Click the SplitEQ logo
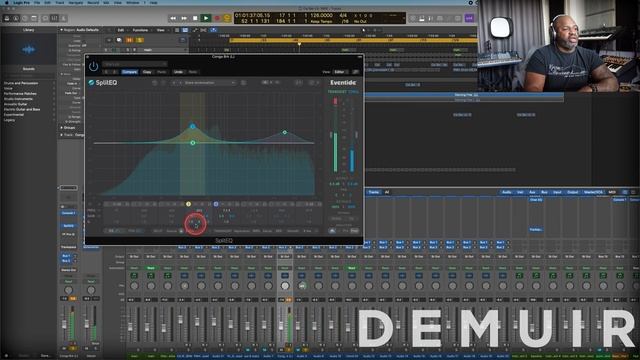Screen dimensions: 640x360 click(103, 83)
